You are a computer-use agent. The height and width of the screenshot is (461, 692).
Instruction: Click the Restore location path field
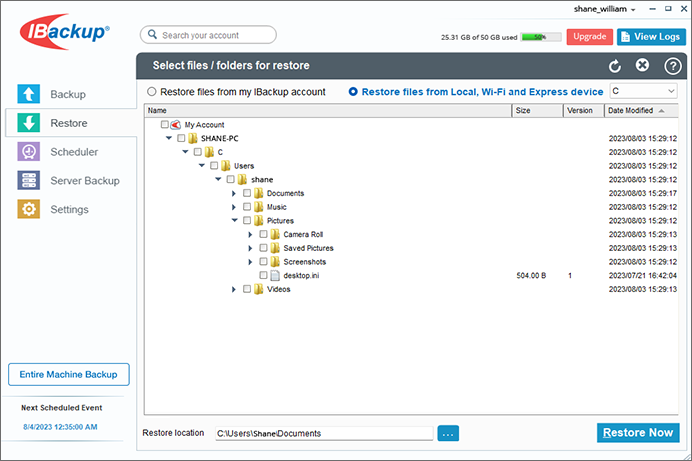click(x=322, y=433)
